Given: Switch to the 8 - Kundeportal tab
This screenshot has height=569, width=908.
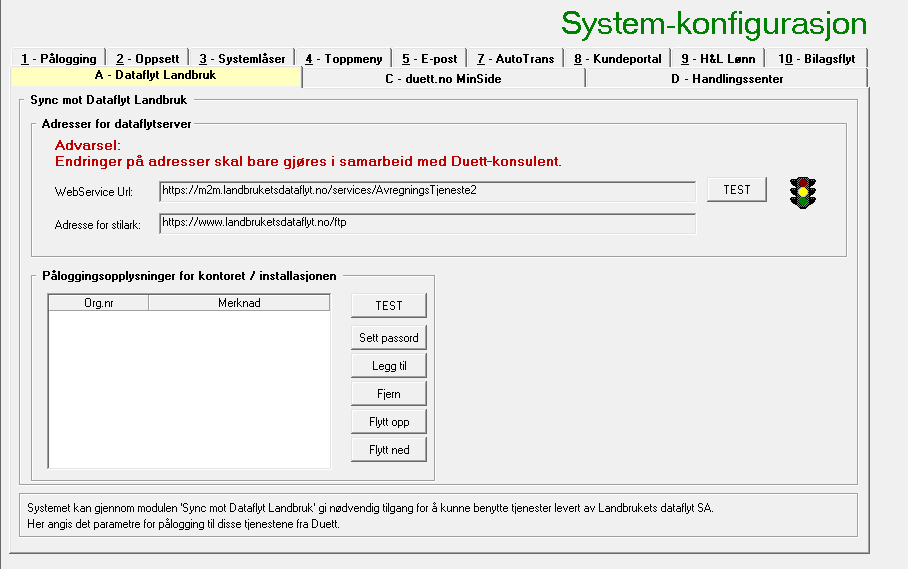Looking at the screenshot, I should (x=617, y=58).
